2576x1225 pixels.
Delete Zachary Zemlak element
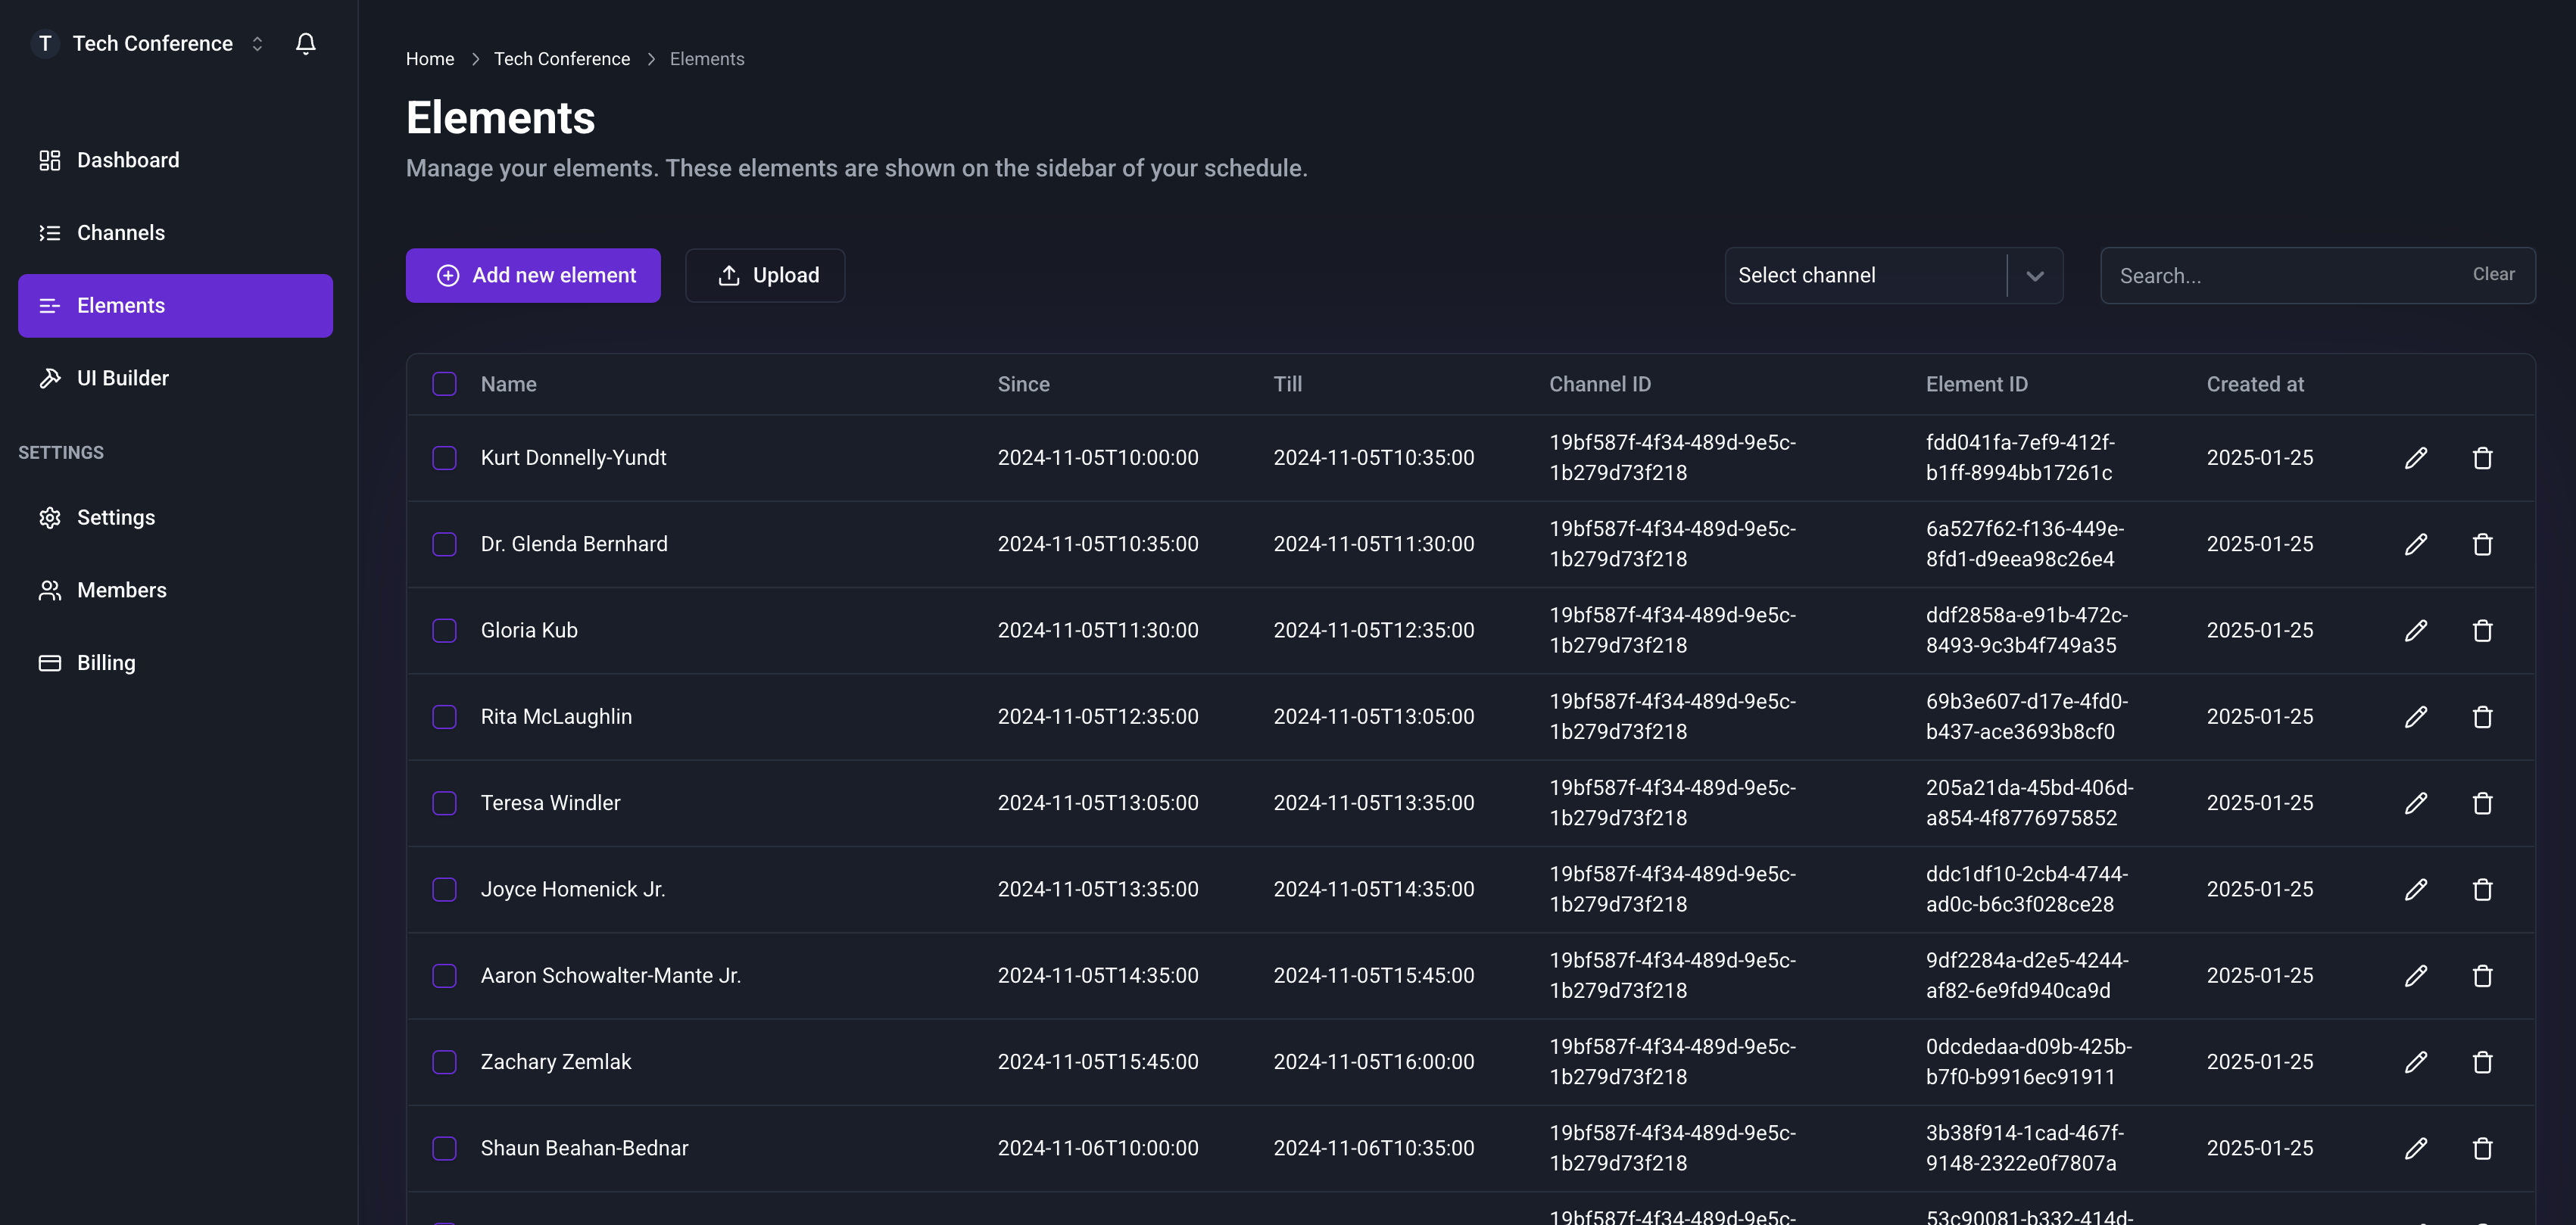pos(2482,1062)
